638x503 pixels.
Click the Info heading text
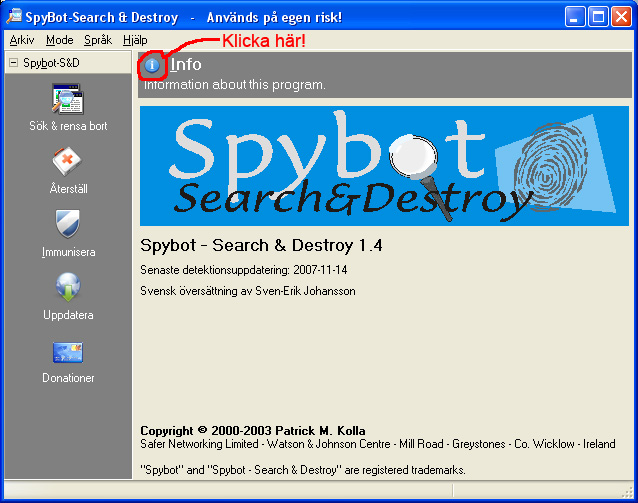pos(186,64)
